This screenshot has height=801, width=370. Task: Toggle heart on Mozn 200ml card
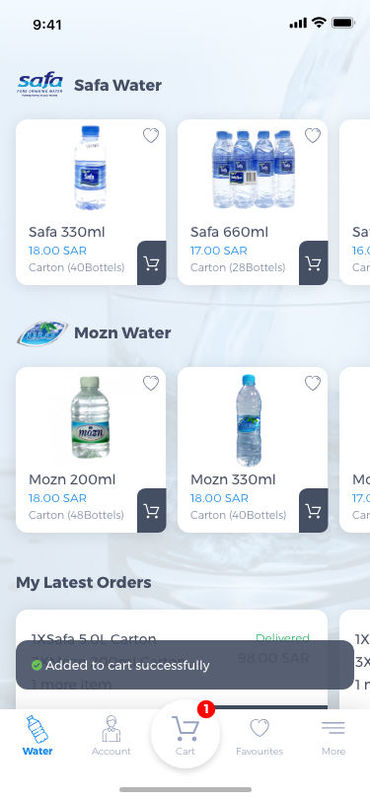point(151,383)
